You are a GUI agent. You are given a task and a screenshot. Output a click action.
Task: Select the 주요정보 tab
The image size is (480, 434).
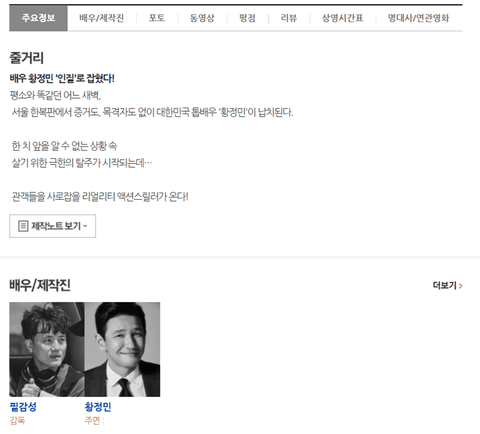pos(38,18)
